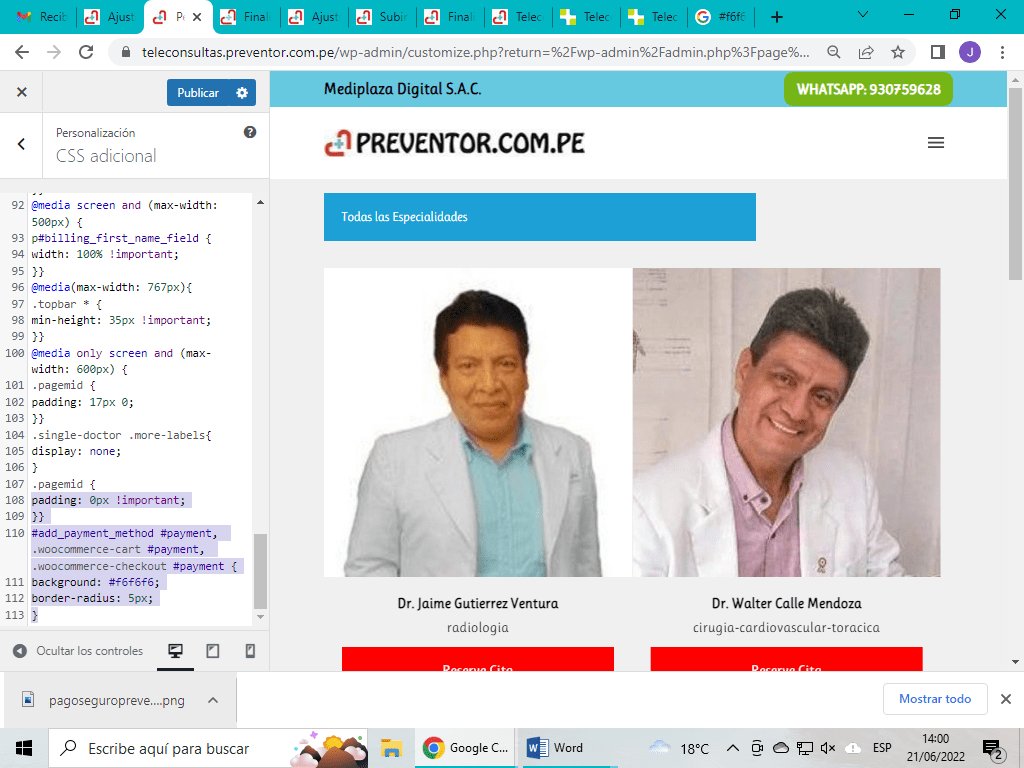Click the weather 18°C widget
The width and height of the screenshot is (1024, 768).
[x=679, y=748]
